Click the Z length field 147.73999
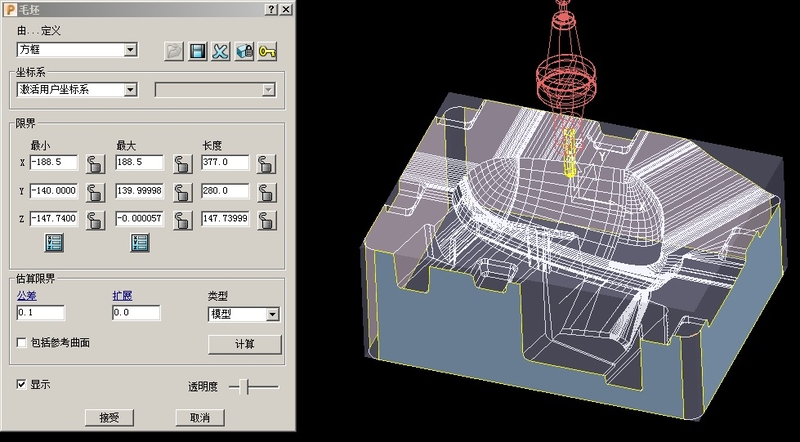 click(x=225, y=218)
